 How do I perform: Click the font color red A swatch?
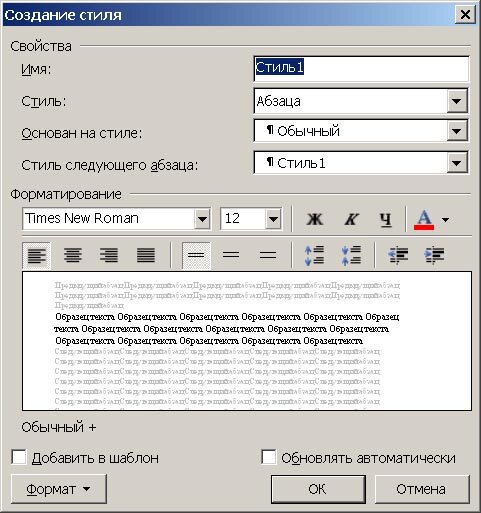[424, 220]
